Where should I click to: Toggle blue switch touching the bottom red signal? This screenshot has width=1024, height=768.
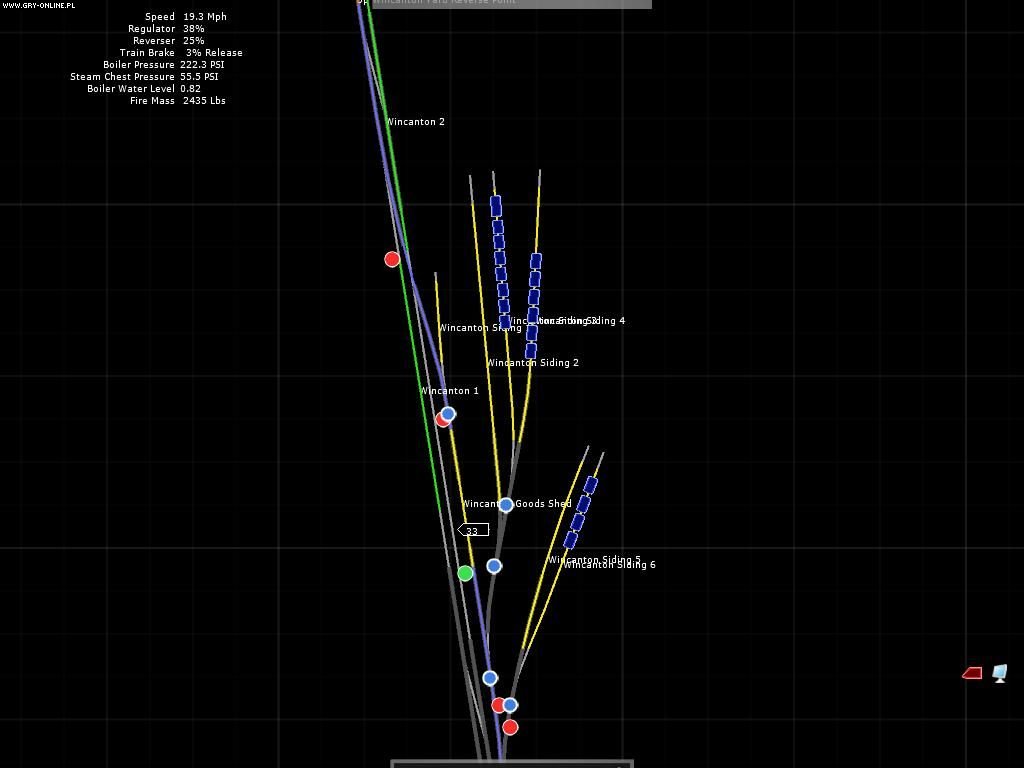(x=510, y=705)
